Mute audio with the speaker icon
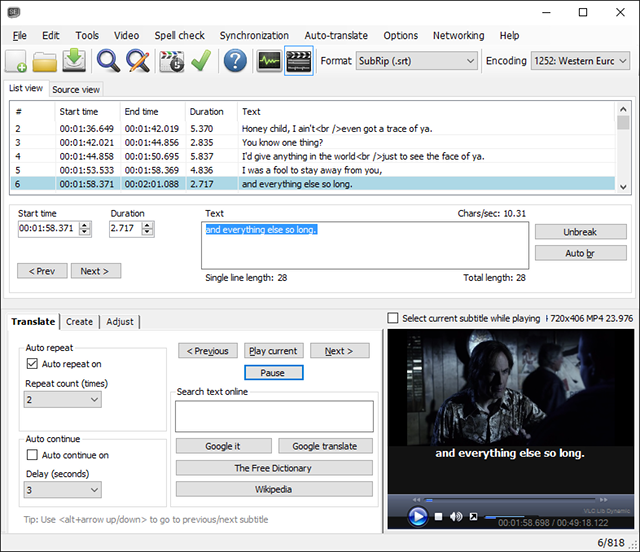This screenshot has width=640, height=552. coord(456,517)
